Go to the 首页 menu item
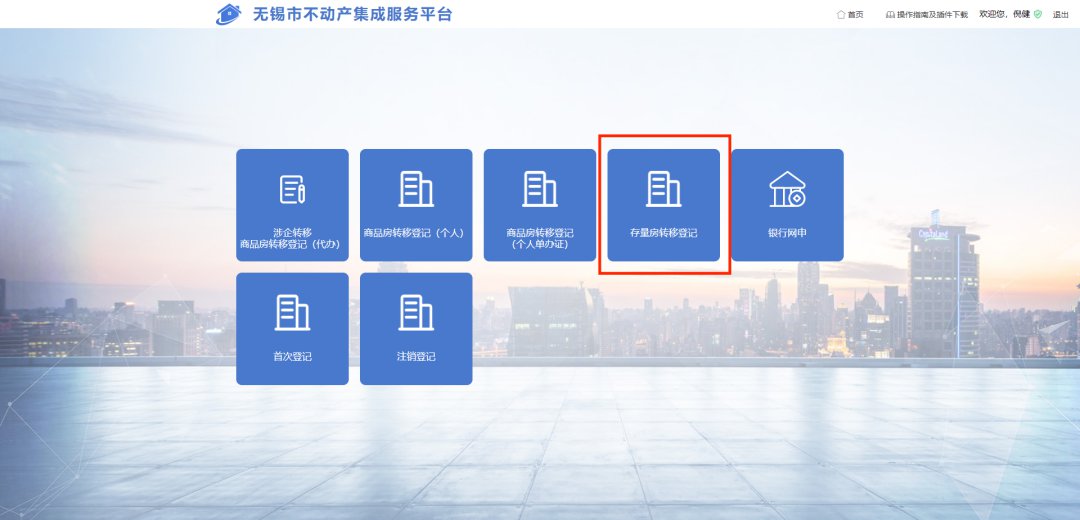1080x520 pixels. click(855, 15)
